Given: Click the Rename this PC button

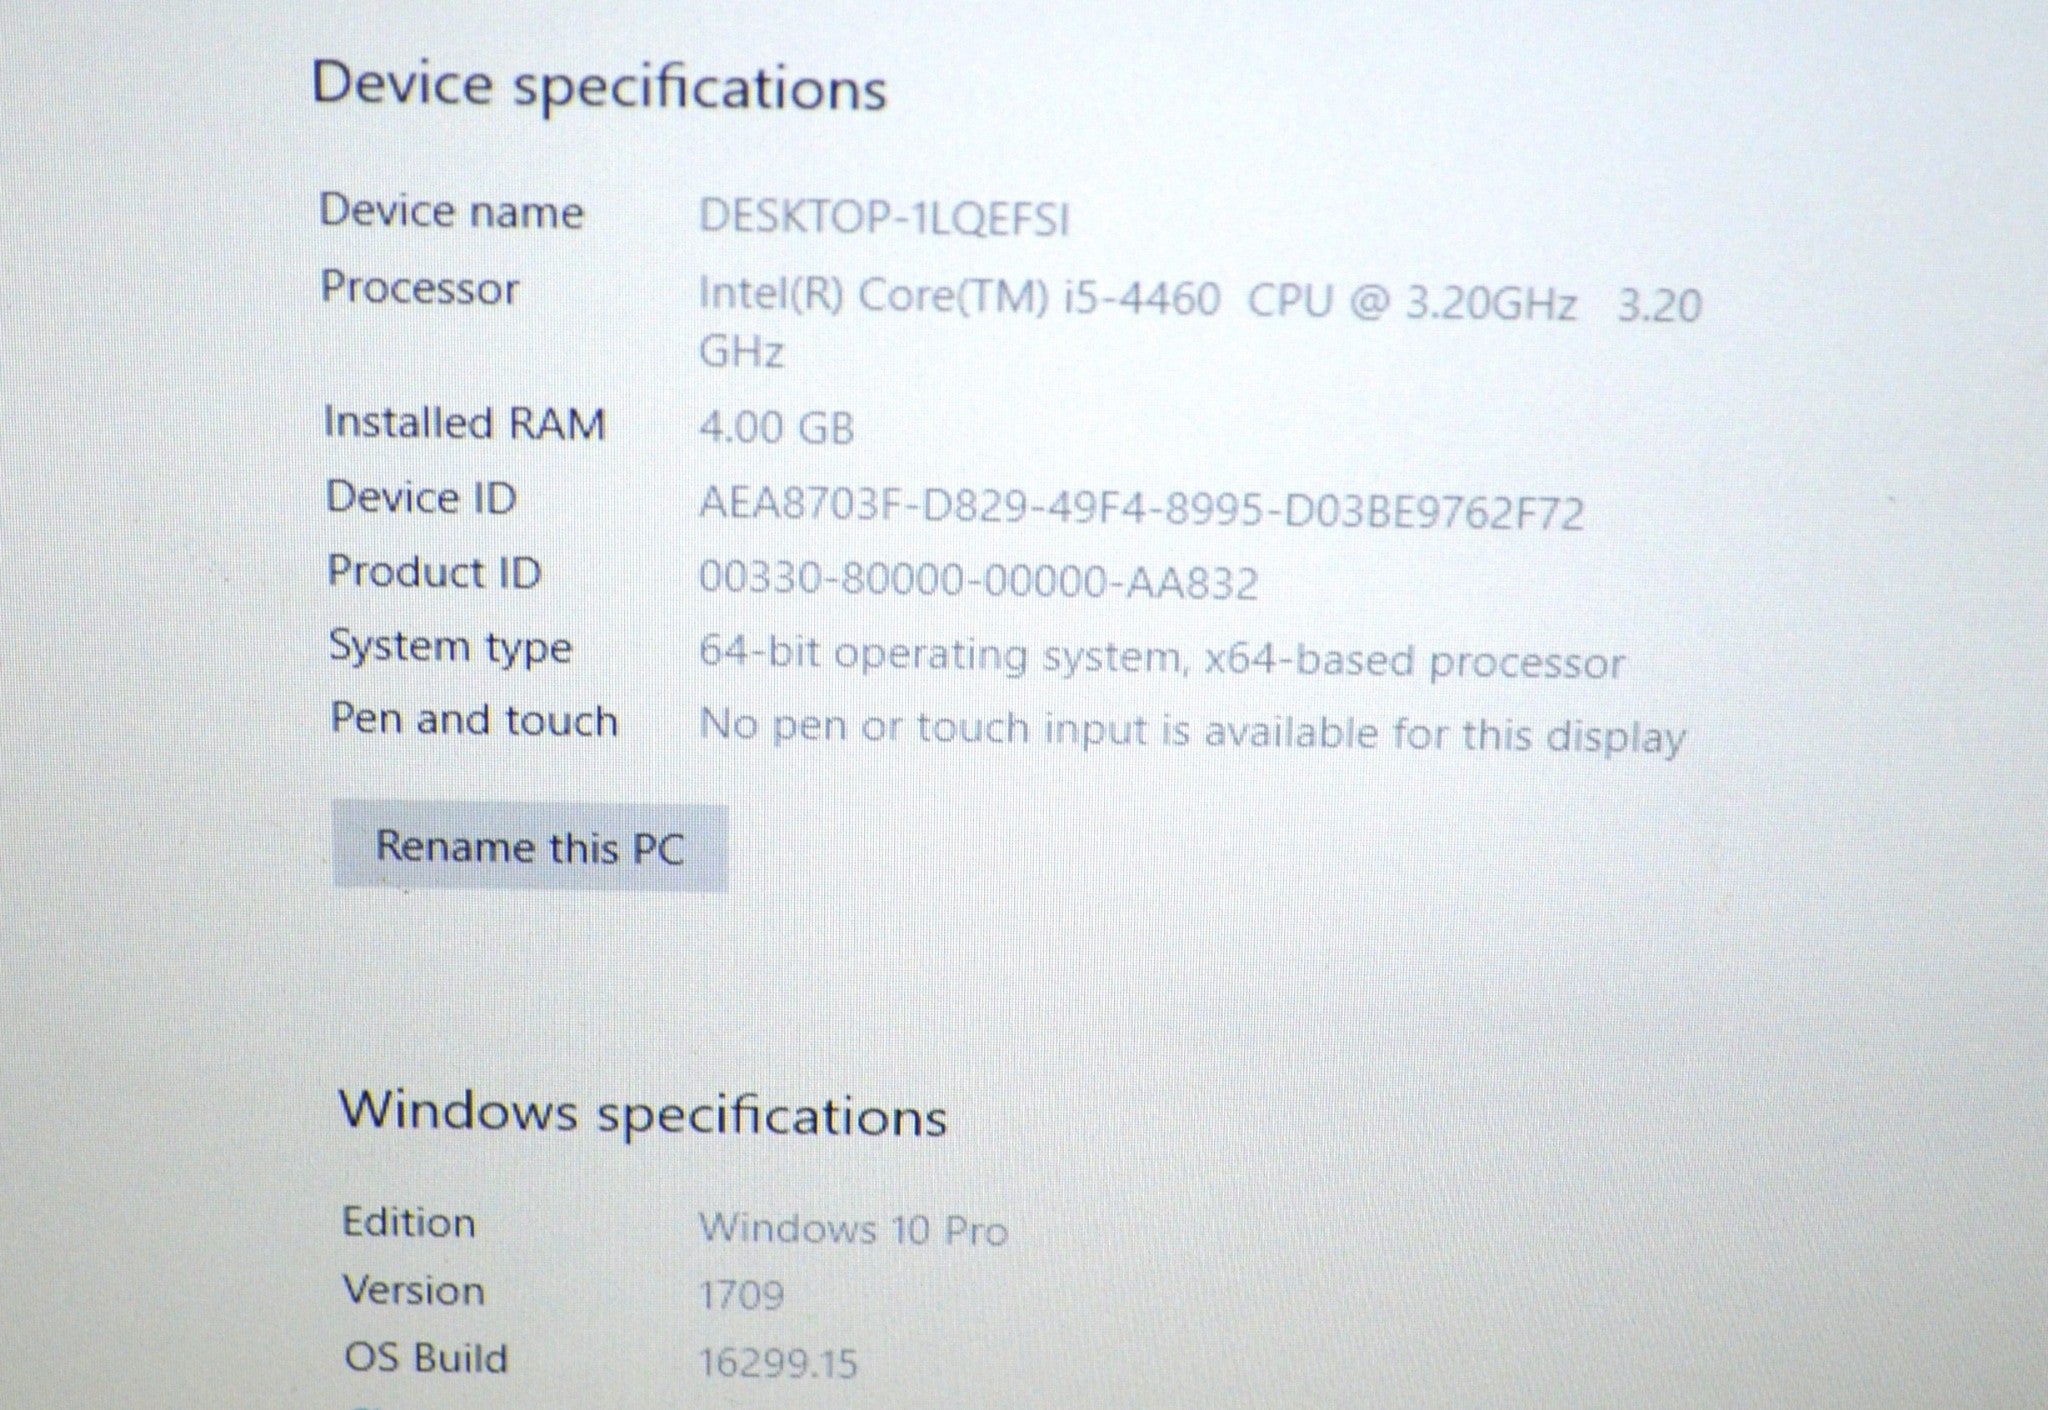Looking at the screenshot, I should click(529, 847).
